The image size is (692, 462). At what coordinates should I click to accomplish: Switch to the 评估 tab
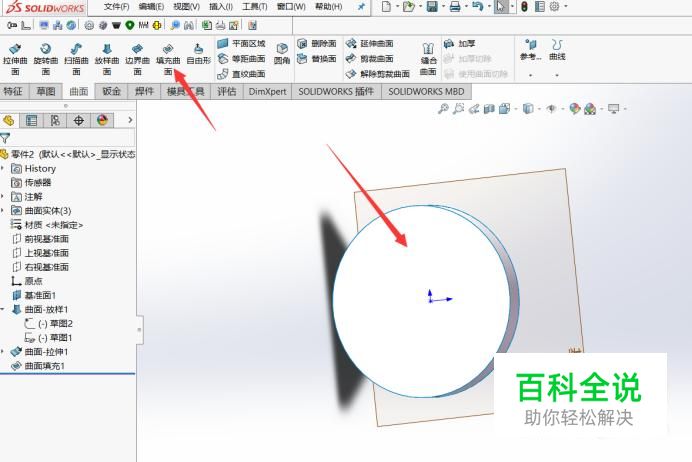point(226,91)
